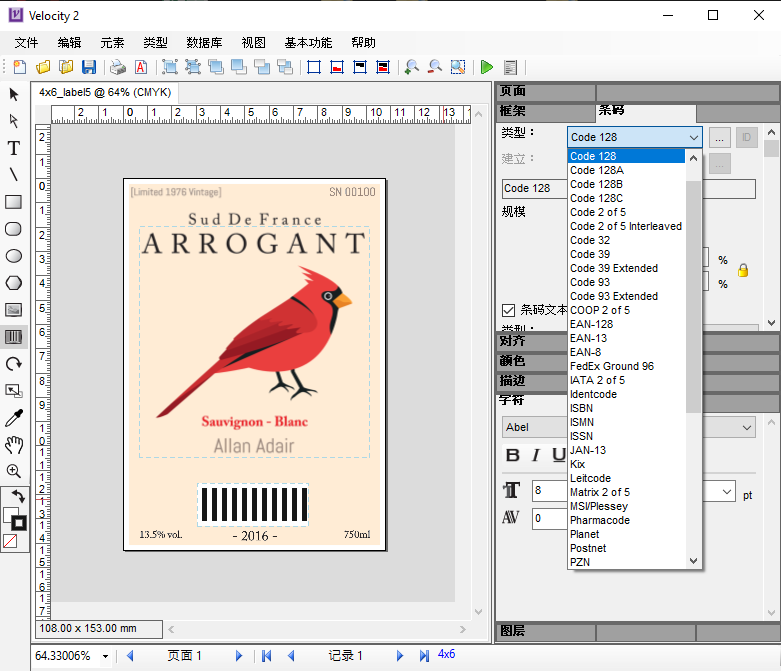Open the Abel font dropdown
781x671 pixels.
pos(746,428)
